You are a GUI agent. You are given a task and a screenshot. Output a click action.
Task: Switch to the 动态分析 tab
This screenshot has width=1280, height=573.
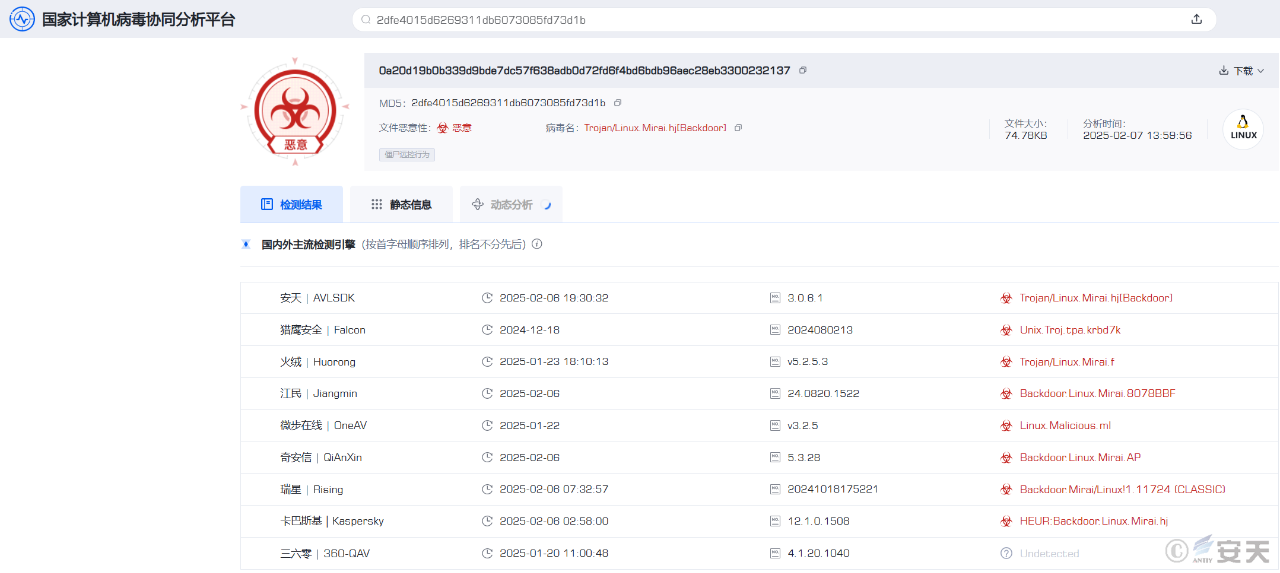click(511, 204)
